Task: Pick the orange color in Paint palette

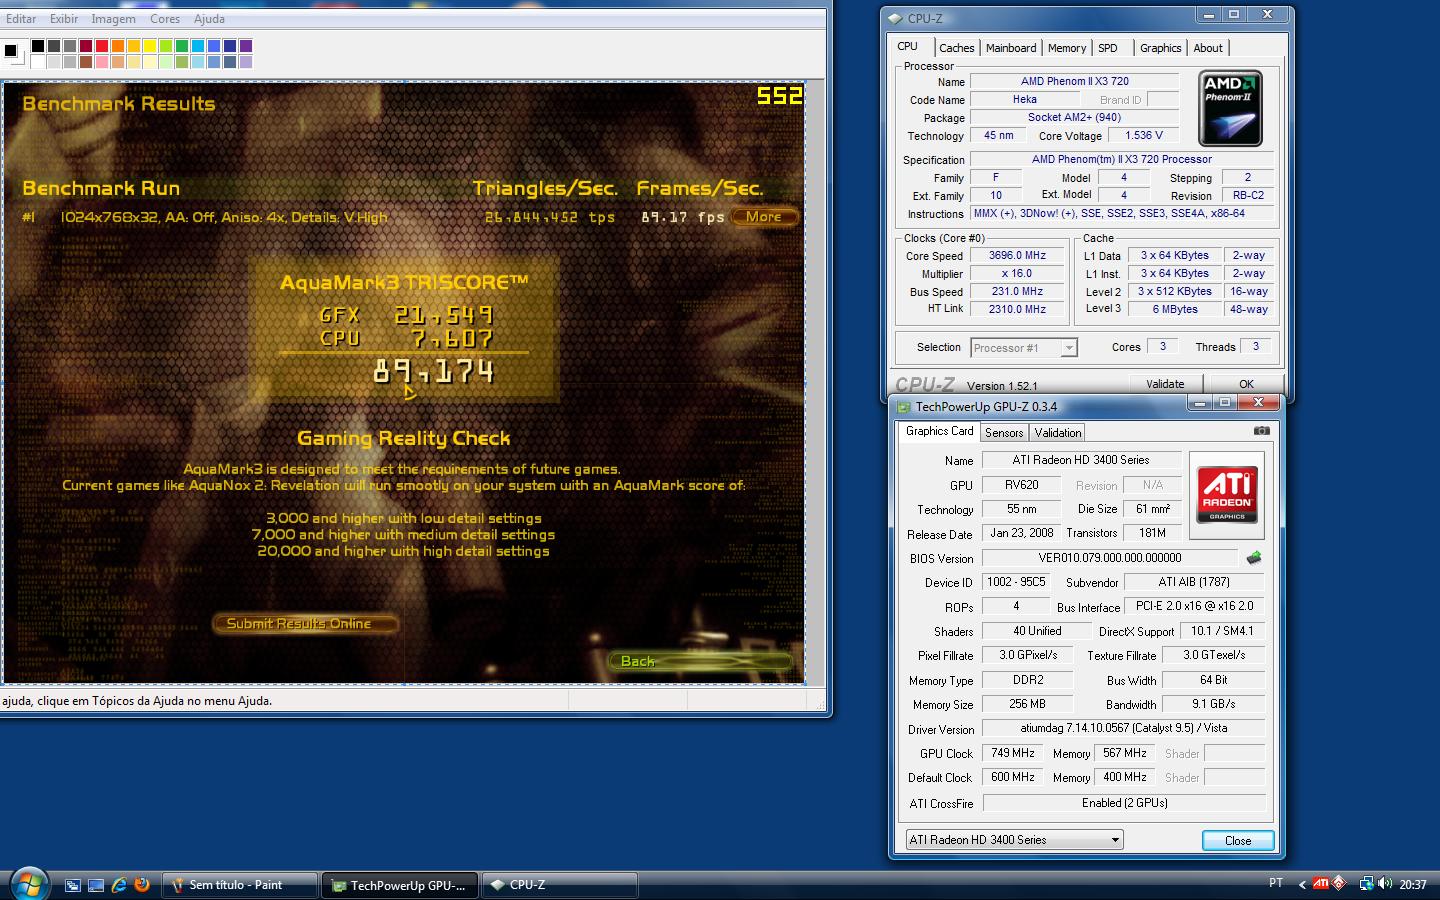Action: tap(118, 46)
